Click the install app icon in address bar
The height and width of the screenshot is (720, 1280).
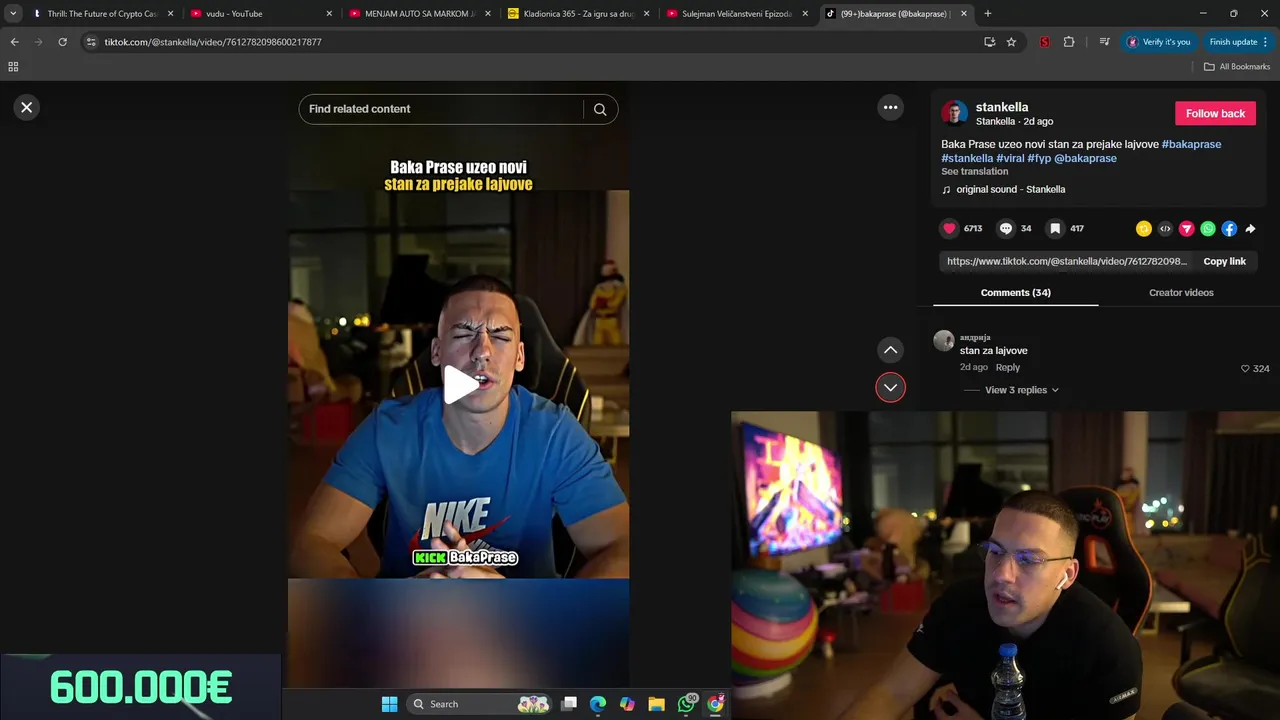(989, 42)
